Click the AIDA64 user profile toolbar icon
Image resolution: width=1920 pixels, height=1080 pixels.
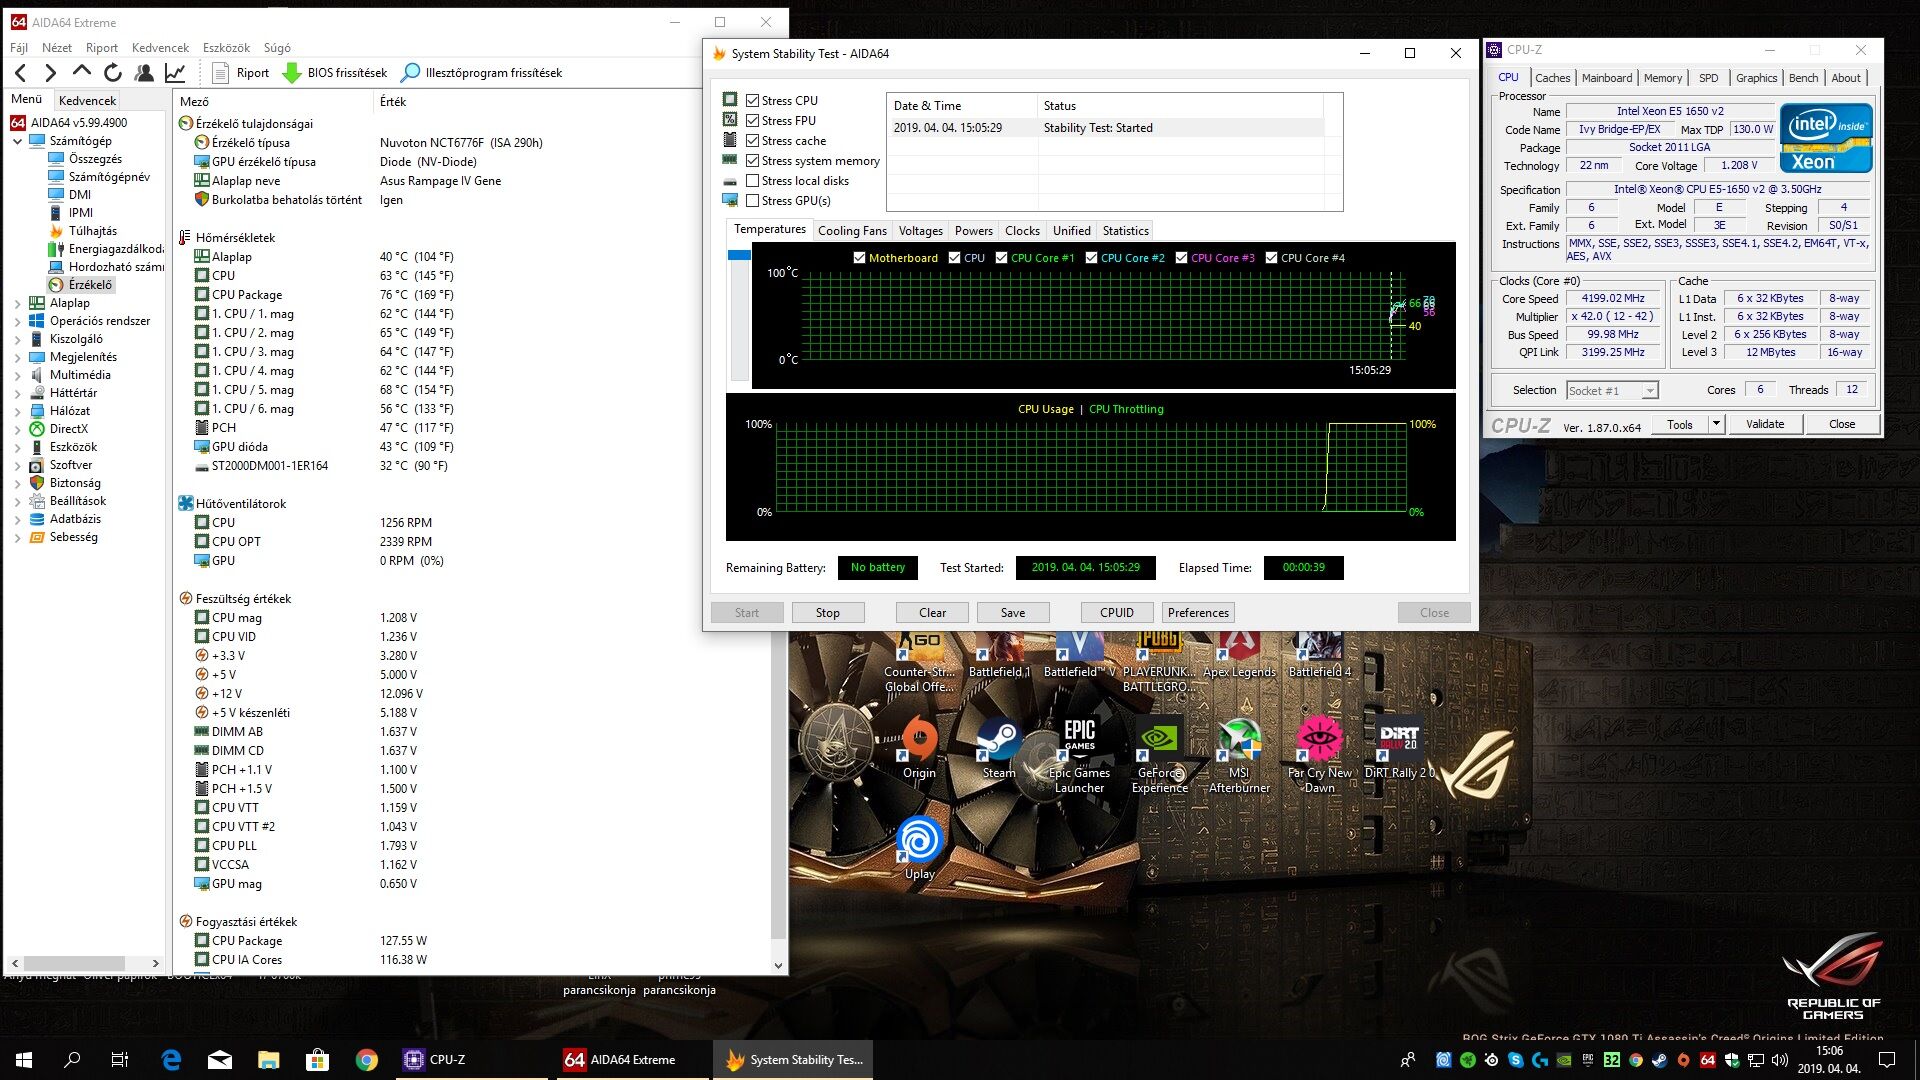click(x=144, y=72)
